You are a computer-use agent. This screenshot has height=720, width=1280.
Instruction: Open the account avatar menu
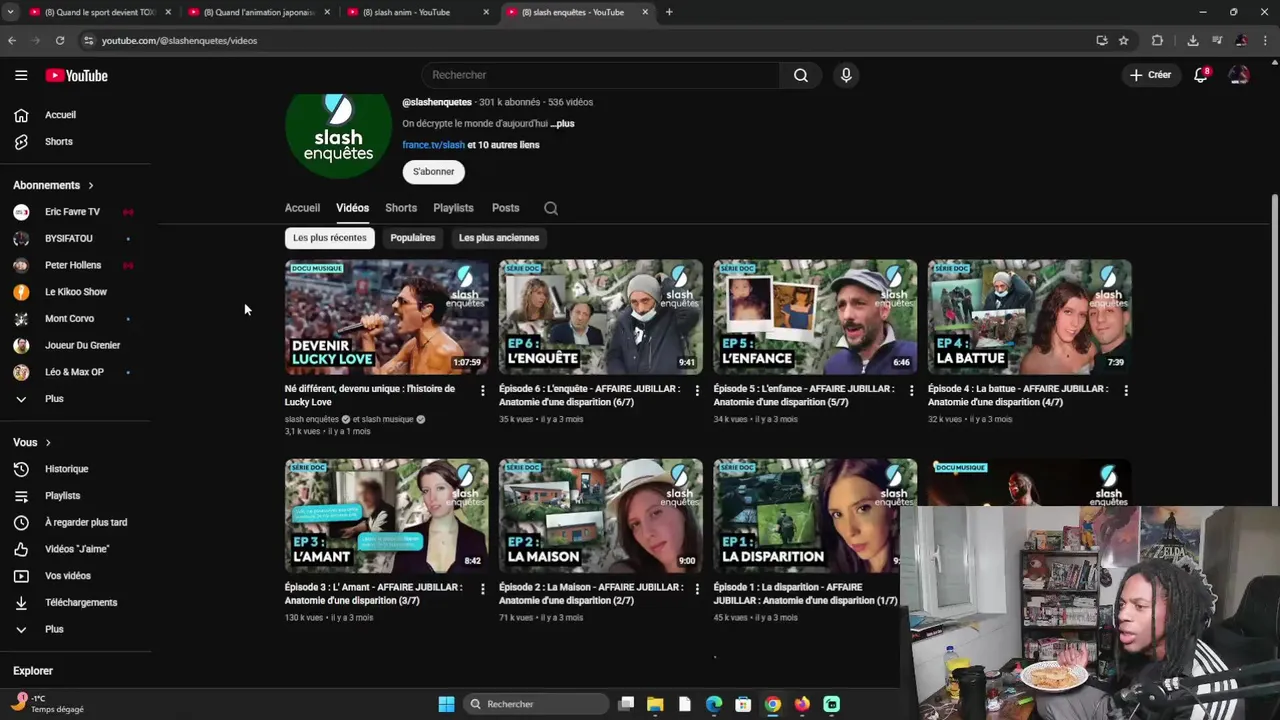coord(1239,75)
